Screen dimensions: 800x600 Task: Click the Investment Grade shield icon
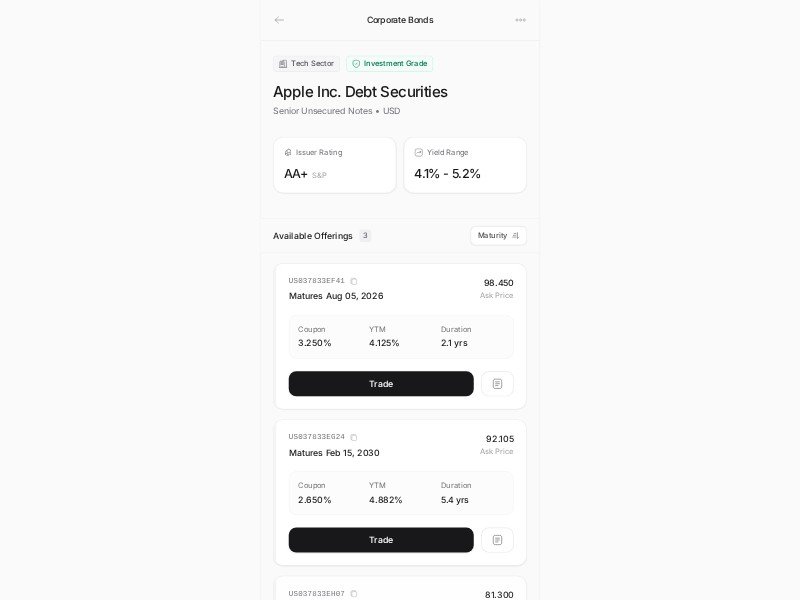coord(356,64)
